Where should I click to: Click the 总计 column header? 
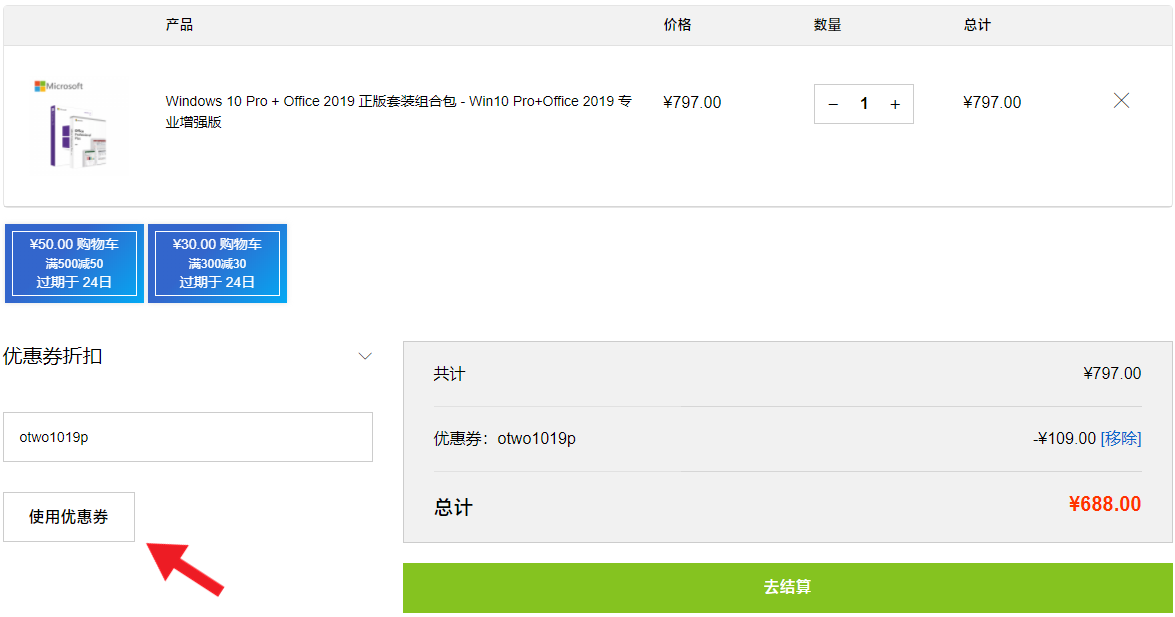pyautogui.click(x=977, y=25)
